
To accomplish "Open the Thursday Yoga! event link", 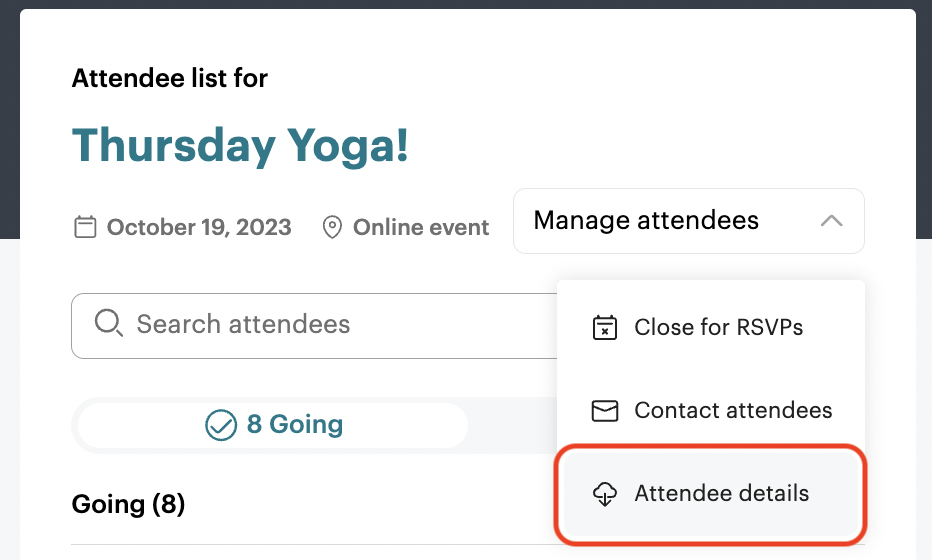I will 240,146.
